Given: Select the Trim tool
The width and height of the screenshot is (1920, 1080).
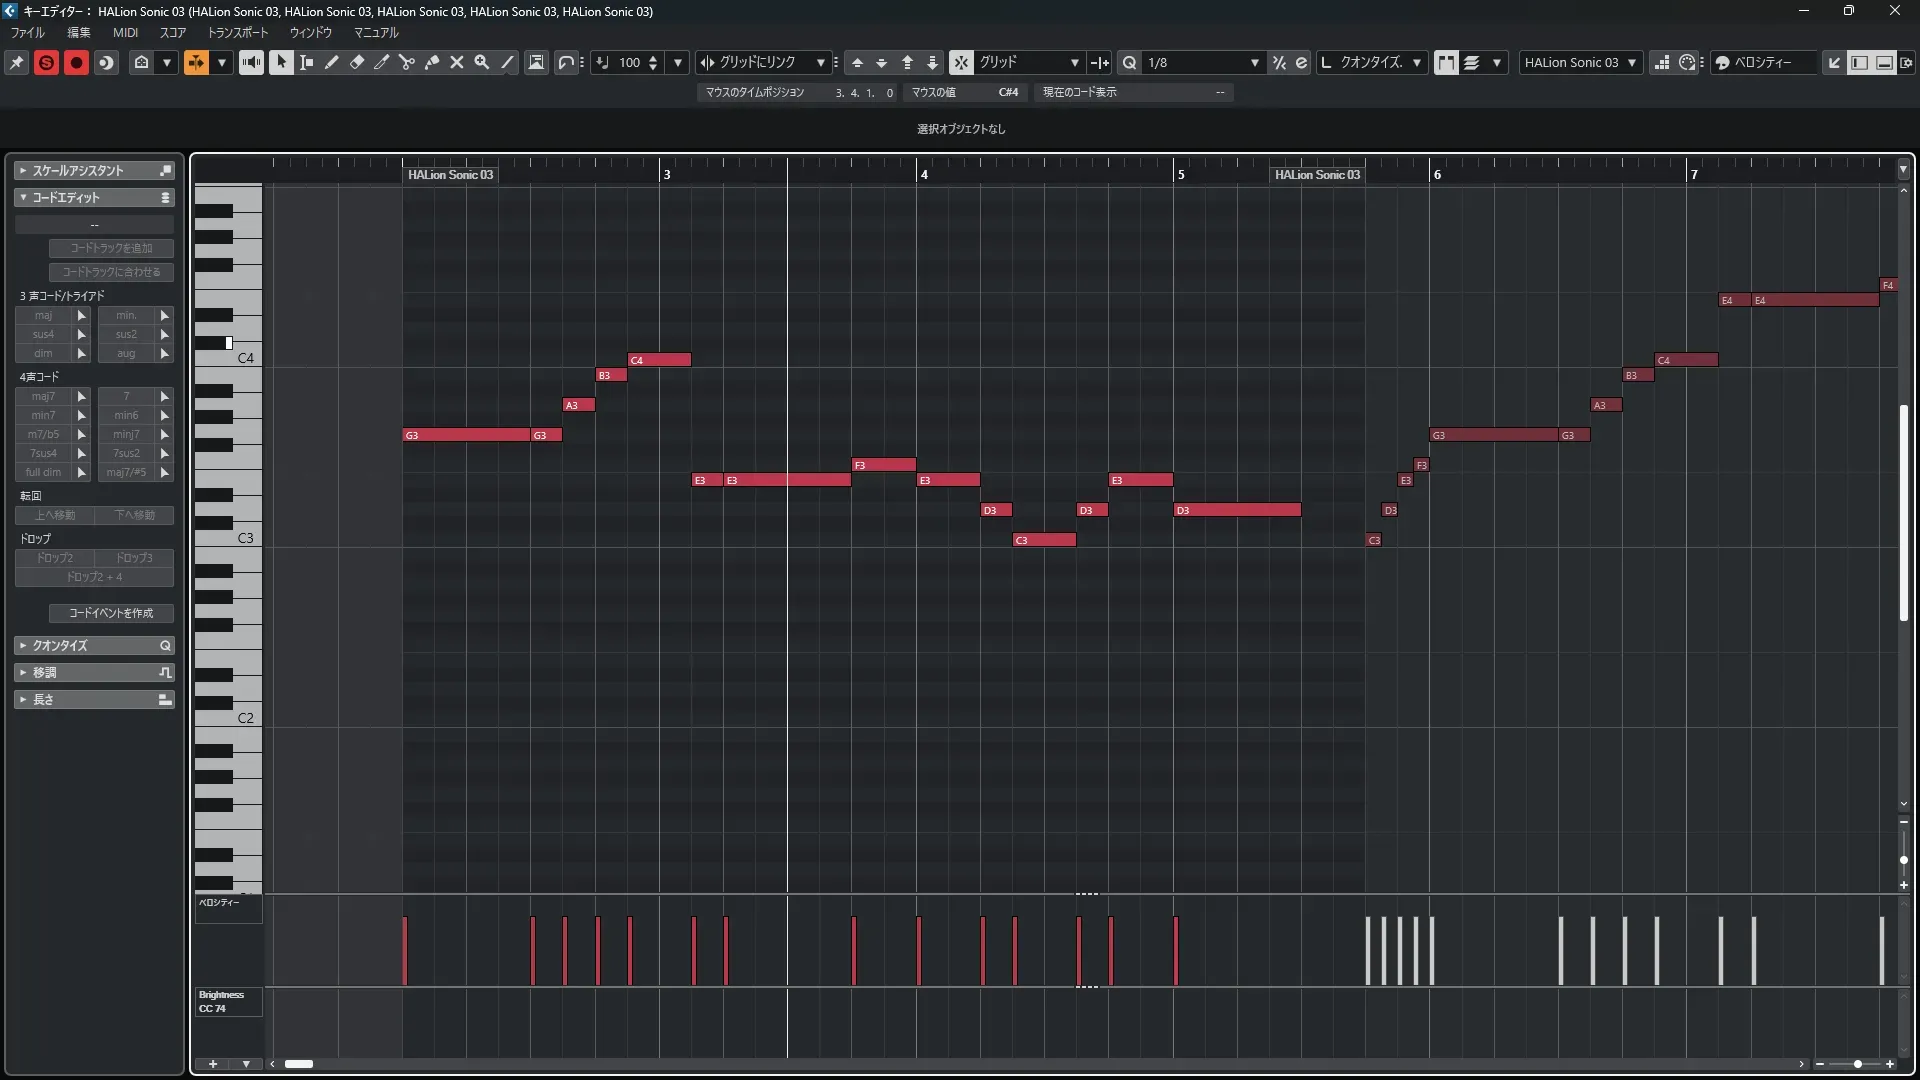Looking at the screenshot, I should coord(382,62).
